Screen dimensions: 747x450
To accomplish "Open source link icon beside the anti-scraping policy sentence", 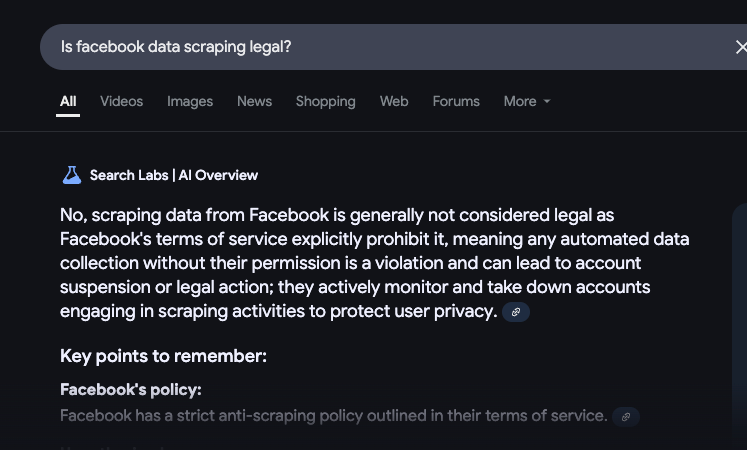I will pos(626,417).
